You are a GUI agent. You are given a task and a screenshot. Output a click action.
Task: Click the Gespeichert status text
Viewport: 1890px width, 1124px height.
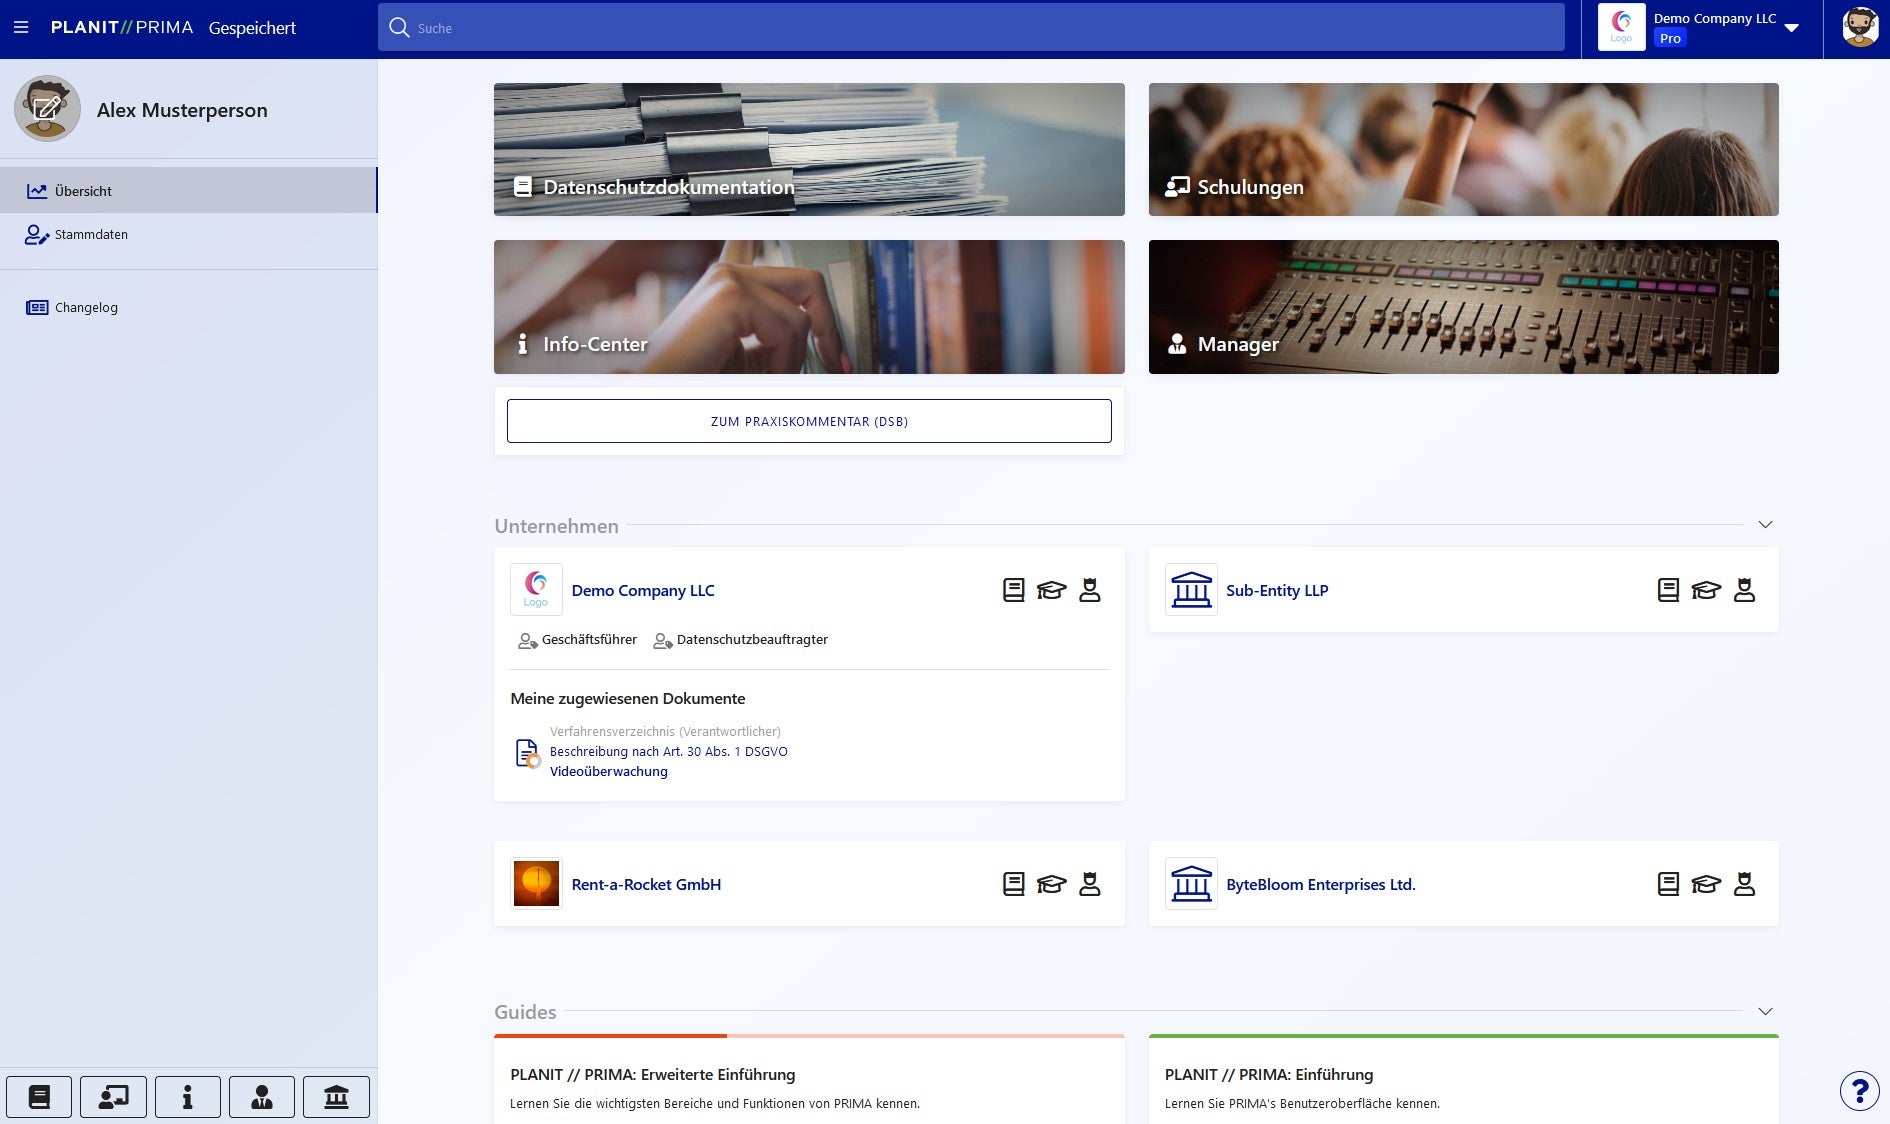coord(252,28)
